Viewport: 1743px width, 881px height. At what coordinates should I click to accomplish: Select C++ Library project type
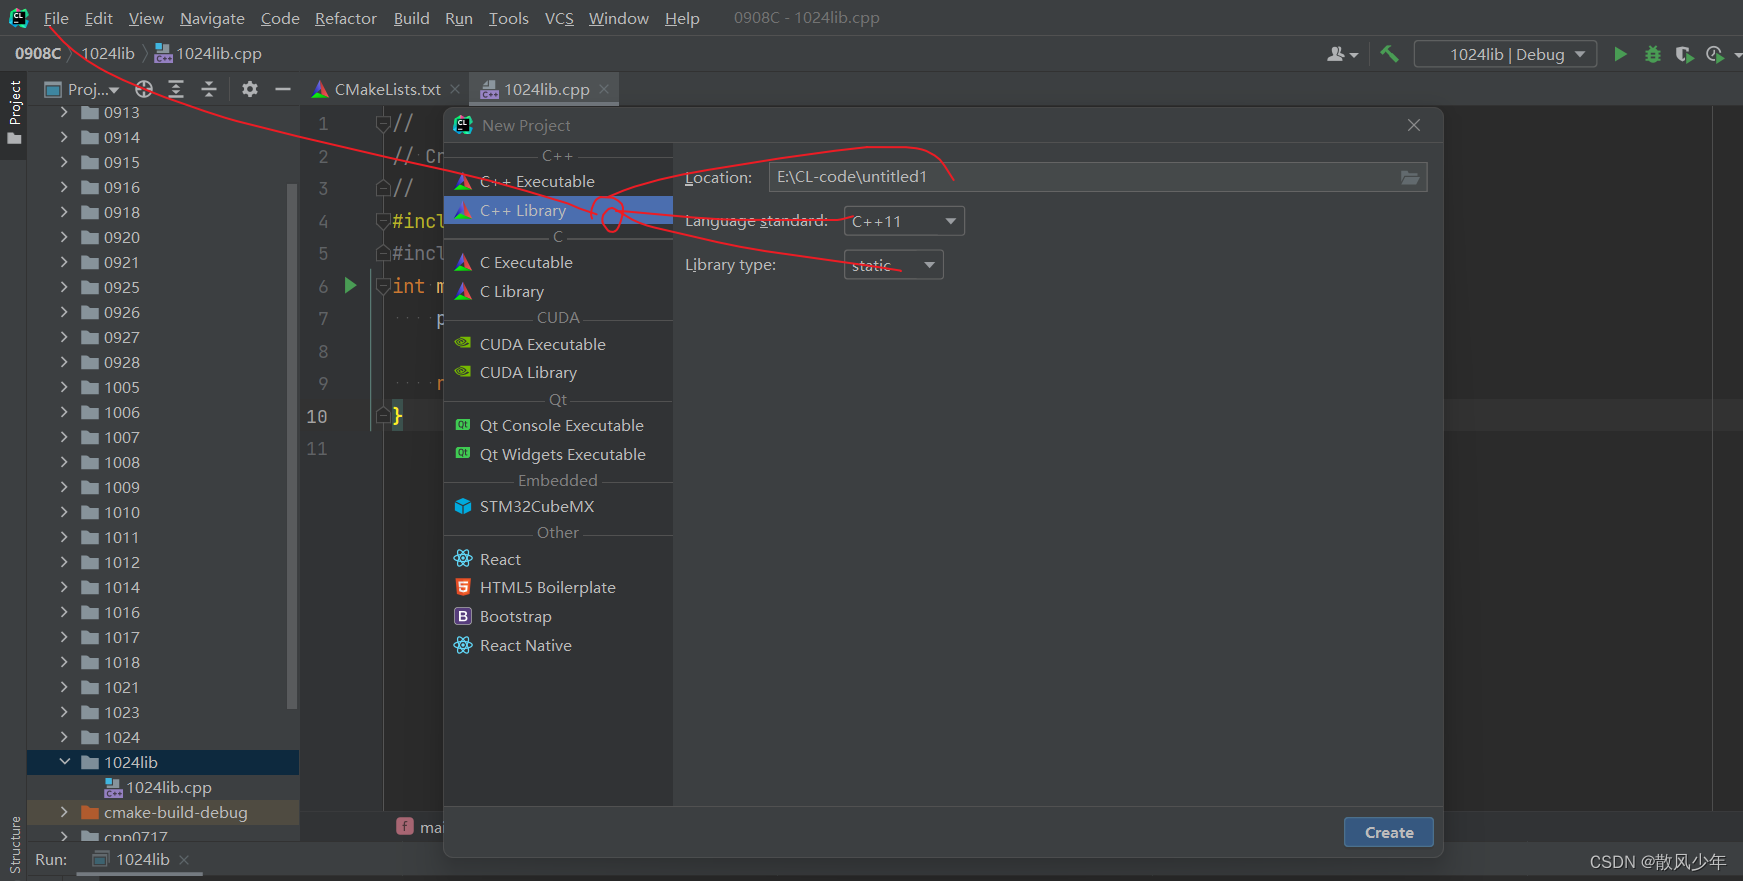(x=558, y=210)
